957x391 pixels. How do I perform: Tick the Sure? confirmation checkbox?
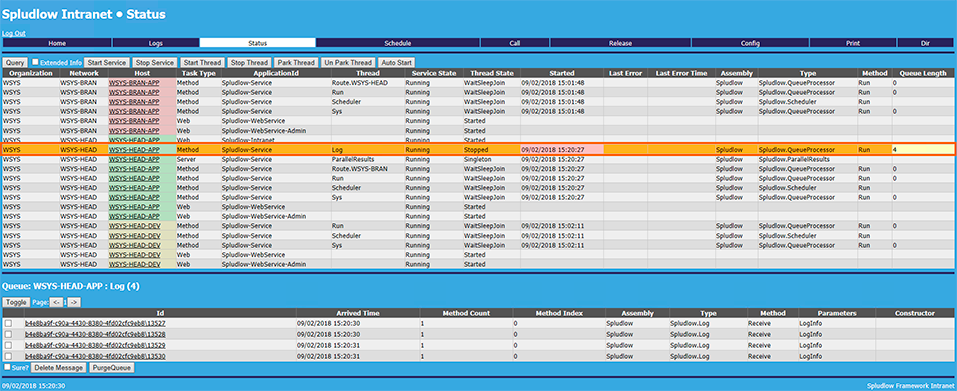coord(7,367)
